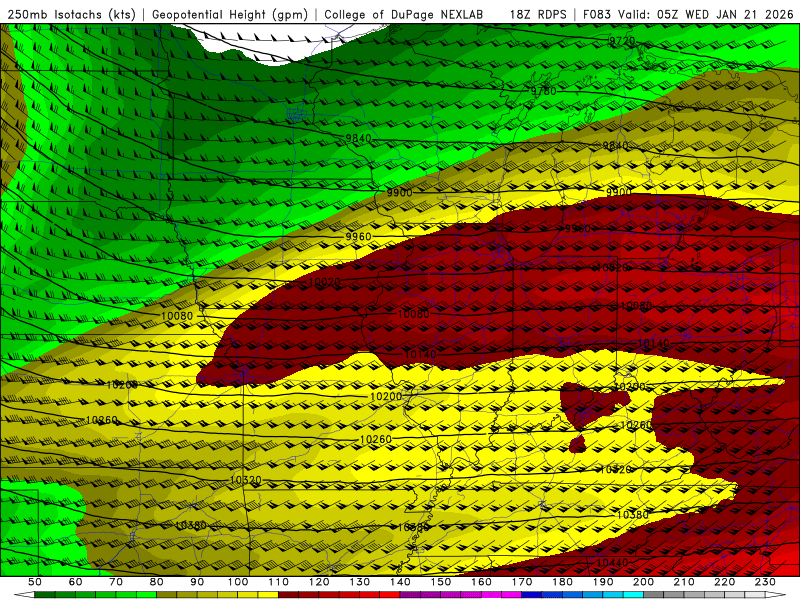Click the 130 label on the color scale
Screen dimensions: 800x600
(360, 582)
